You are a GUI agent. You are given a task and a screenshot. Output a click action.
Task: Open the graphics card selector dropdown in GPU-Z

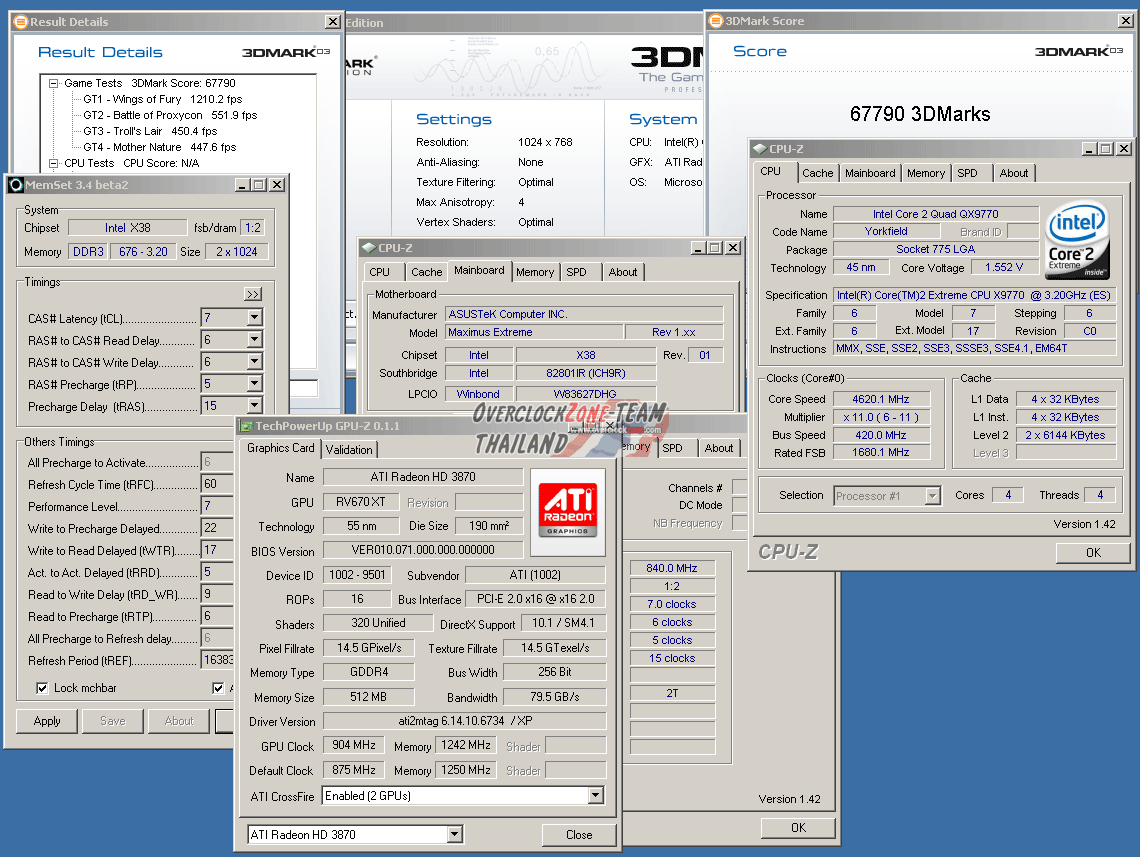(x=454, y=834)
